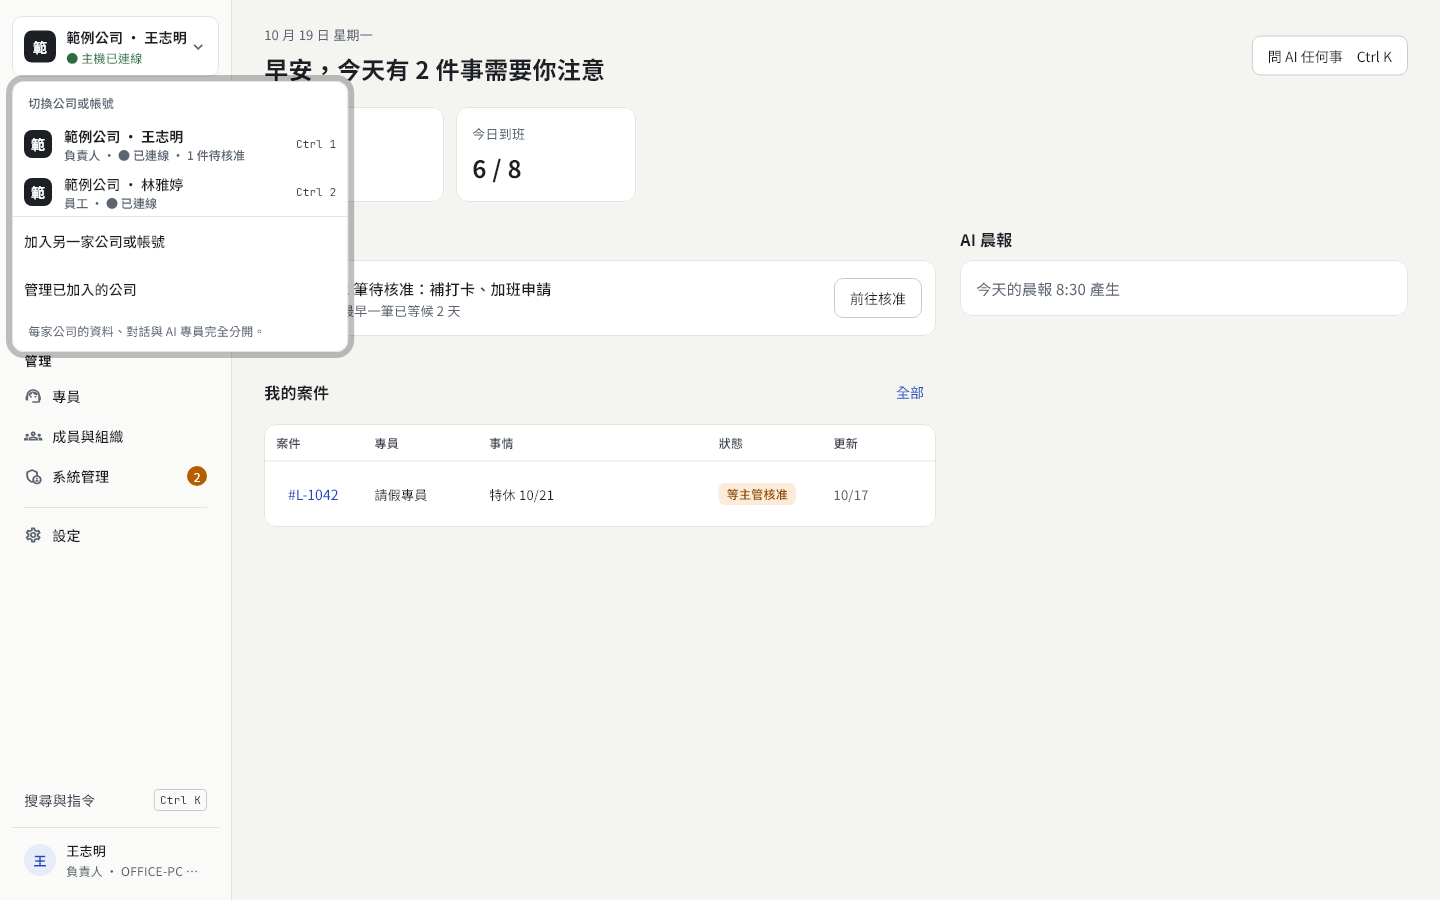Open 管理已加入的公司
The width and height of the screenshot is (1440, 900).
point(180,290)
